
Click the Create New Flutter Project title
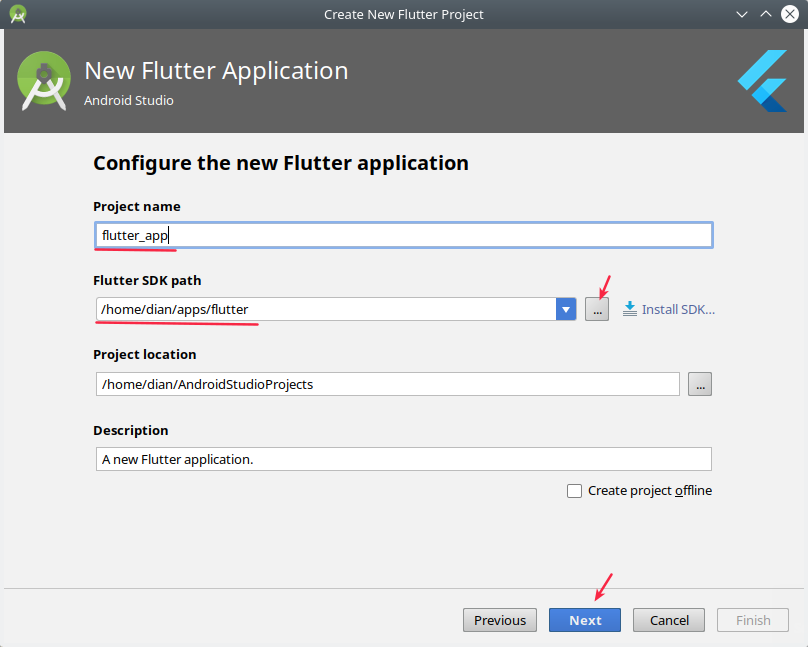click(403, 14)
